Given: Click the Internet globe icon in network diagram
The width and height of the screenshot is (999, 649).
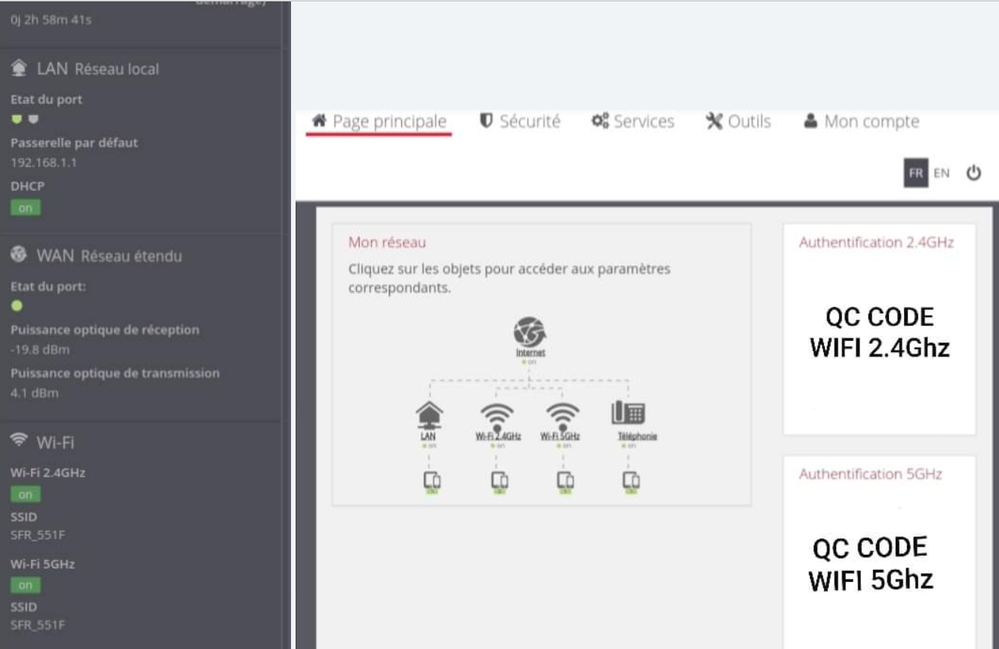Looking at the screenshot, I should 529,334.
